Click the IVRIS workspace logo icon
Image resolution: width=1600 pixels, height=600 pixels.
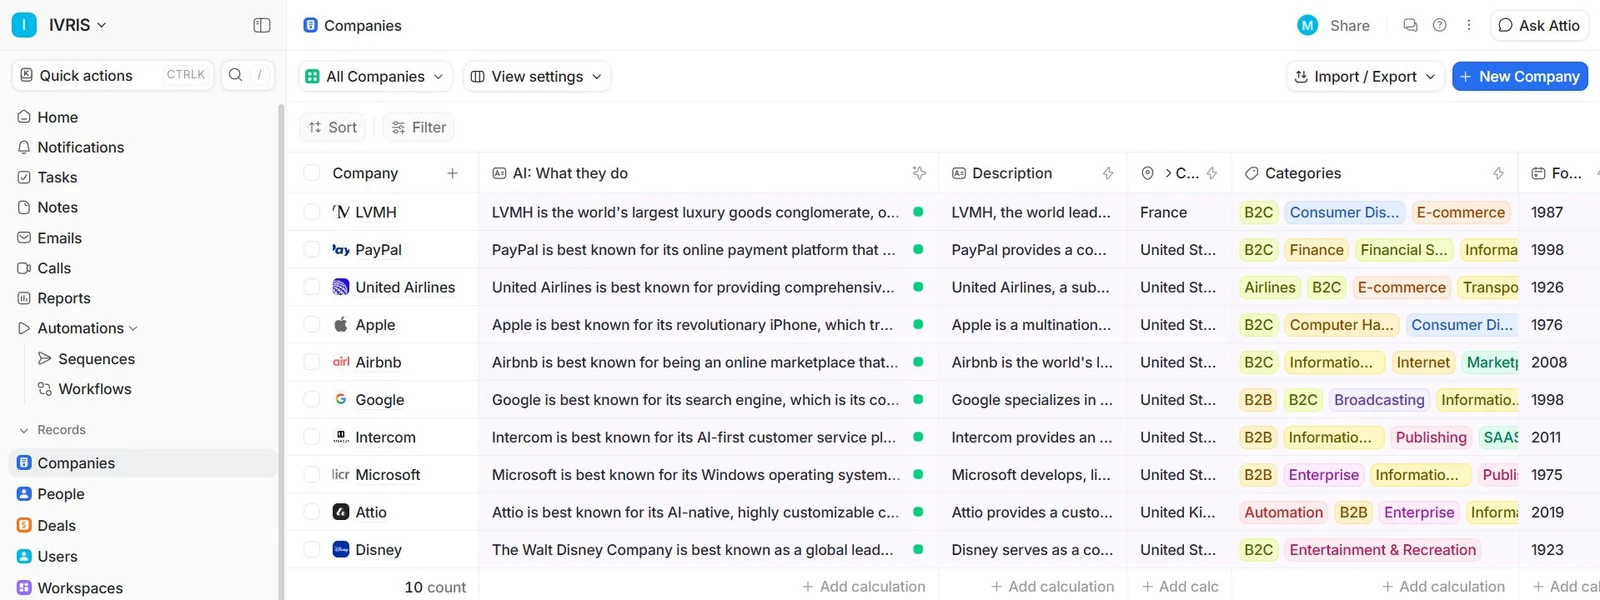point(24,25)
